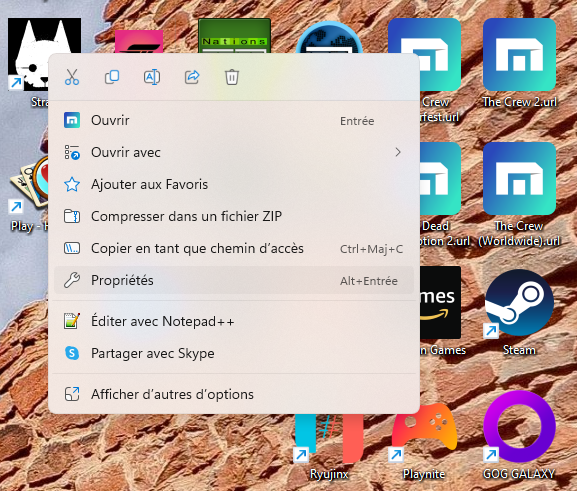Viewport: 577px width, 491px height.
Task: Click the Share icon in context menu
Action: pyautogui.click(x=192, y=77)
